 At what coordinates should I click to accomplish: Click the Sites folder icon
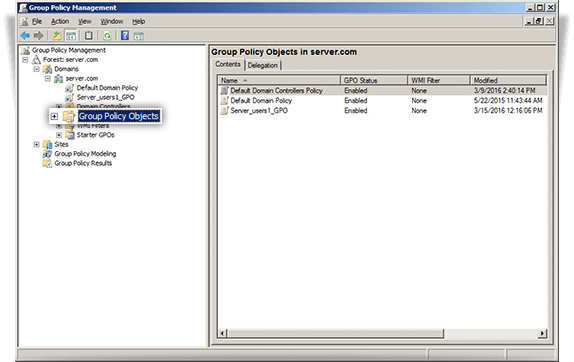tap(48, 145)
